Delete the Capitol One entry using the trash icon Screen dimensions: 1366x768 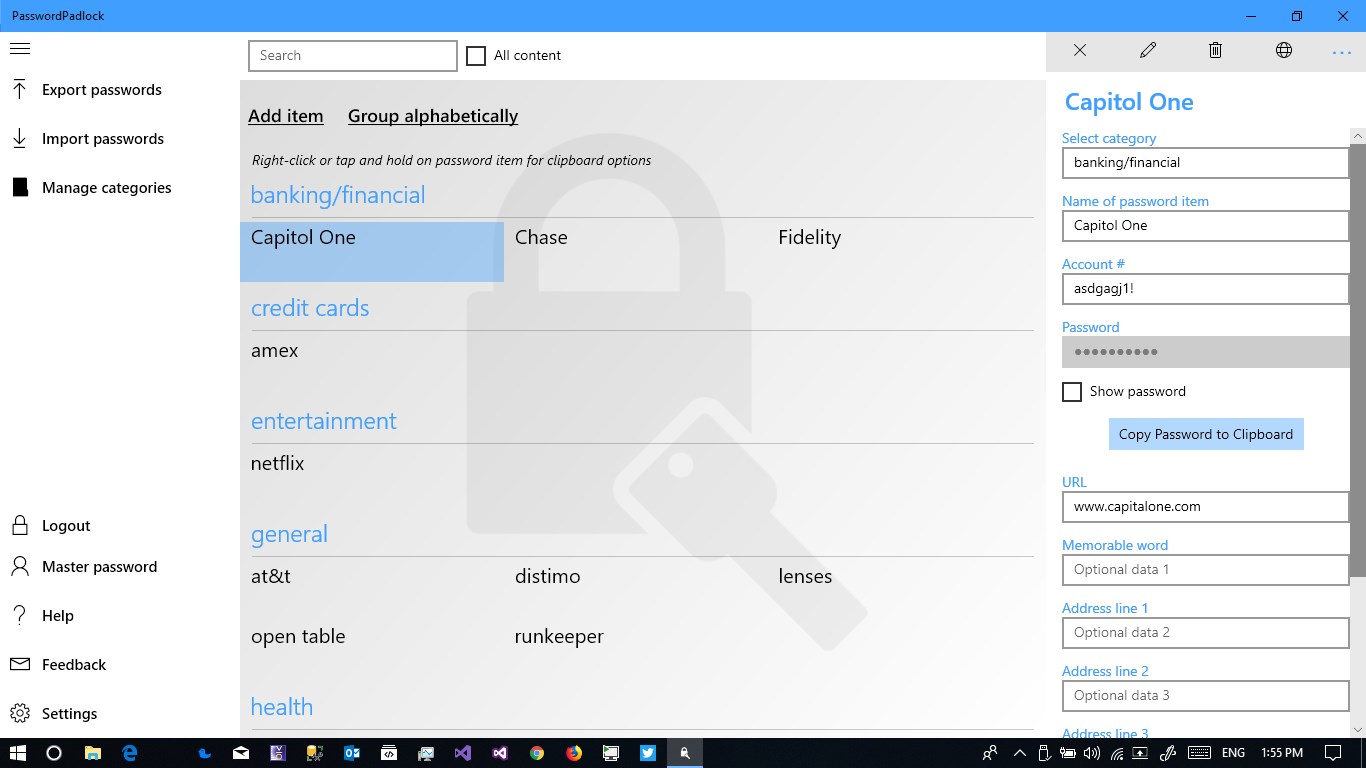1215,49
